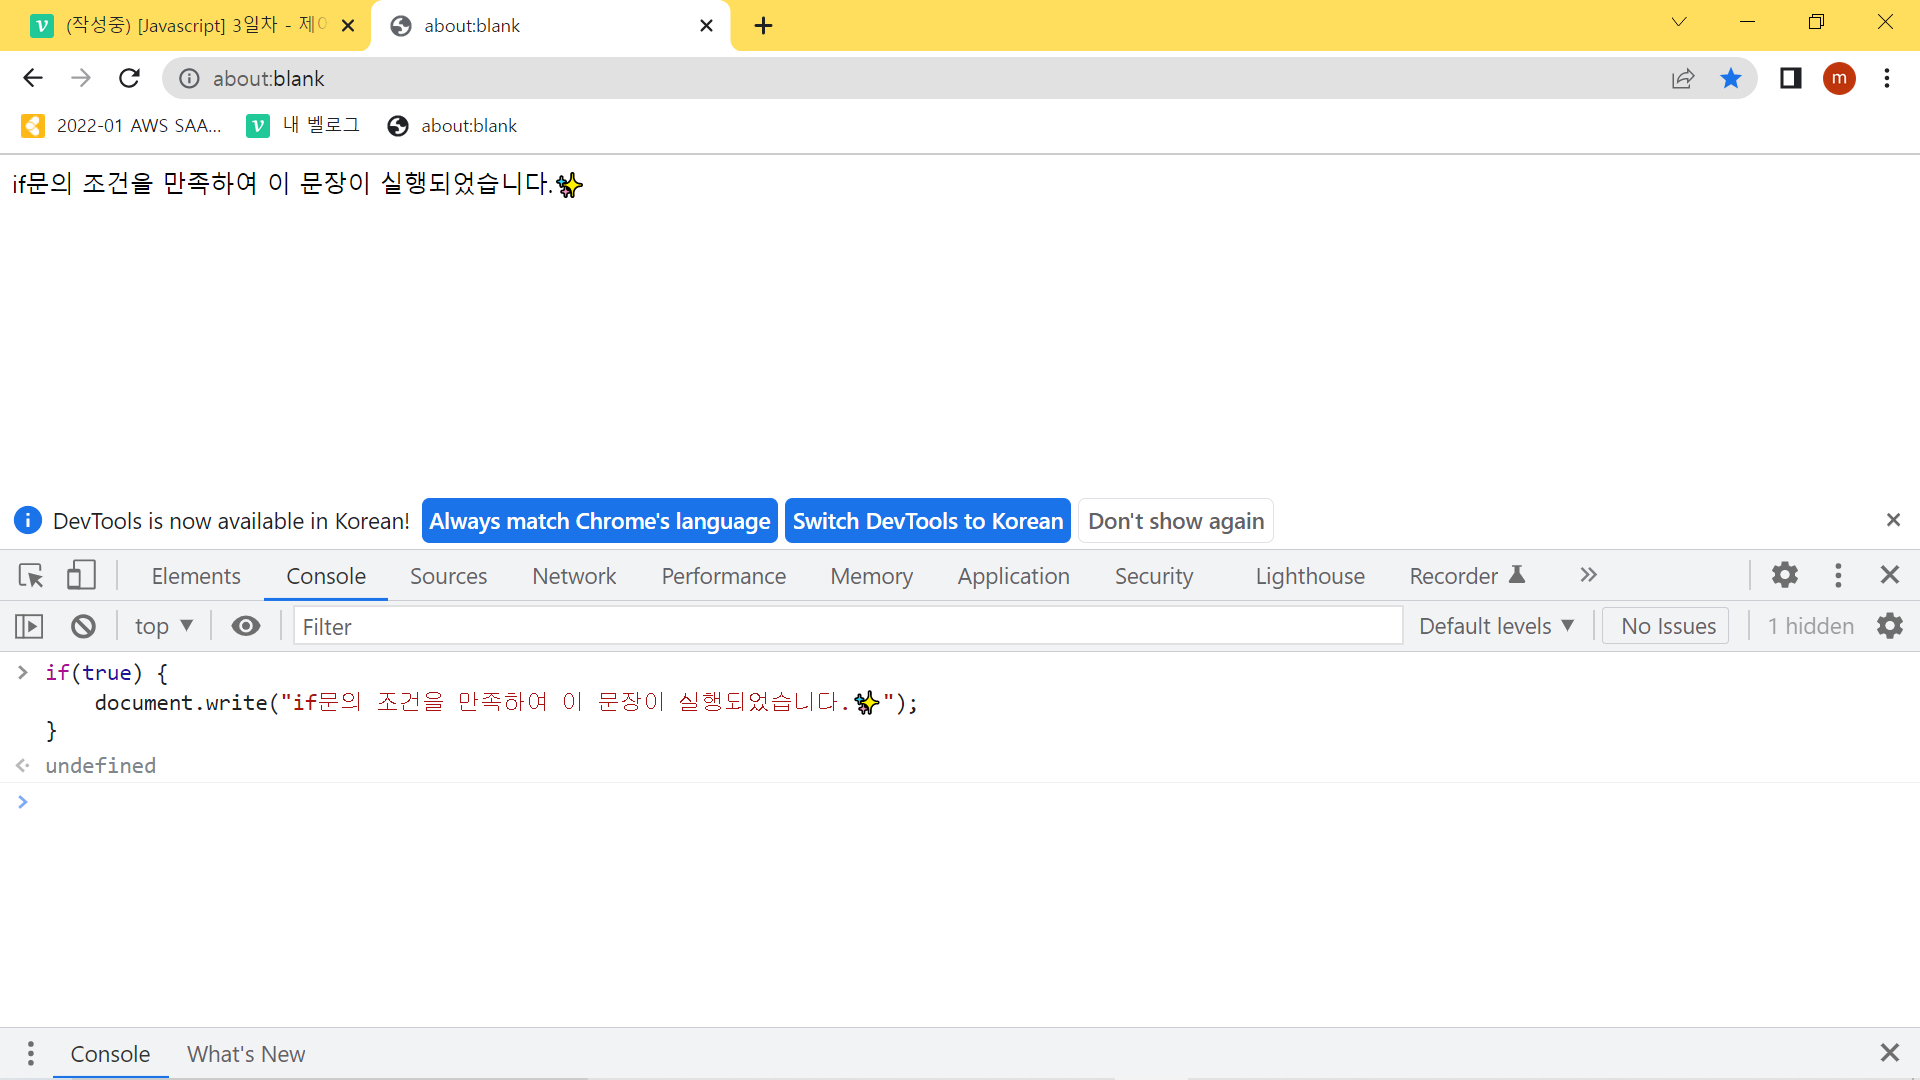This screenshot has width=1920, height=1080.
Task: Open Chrome side panel icon
Action: point(1790,79)
